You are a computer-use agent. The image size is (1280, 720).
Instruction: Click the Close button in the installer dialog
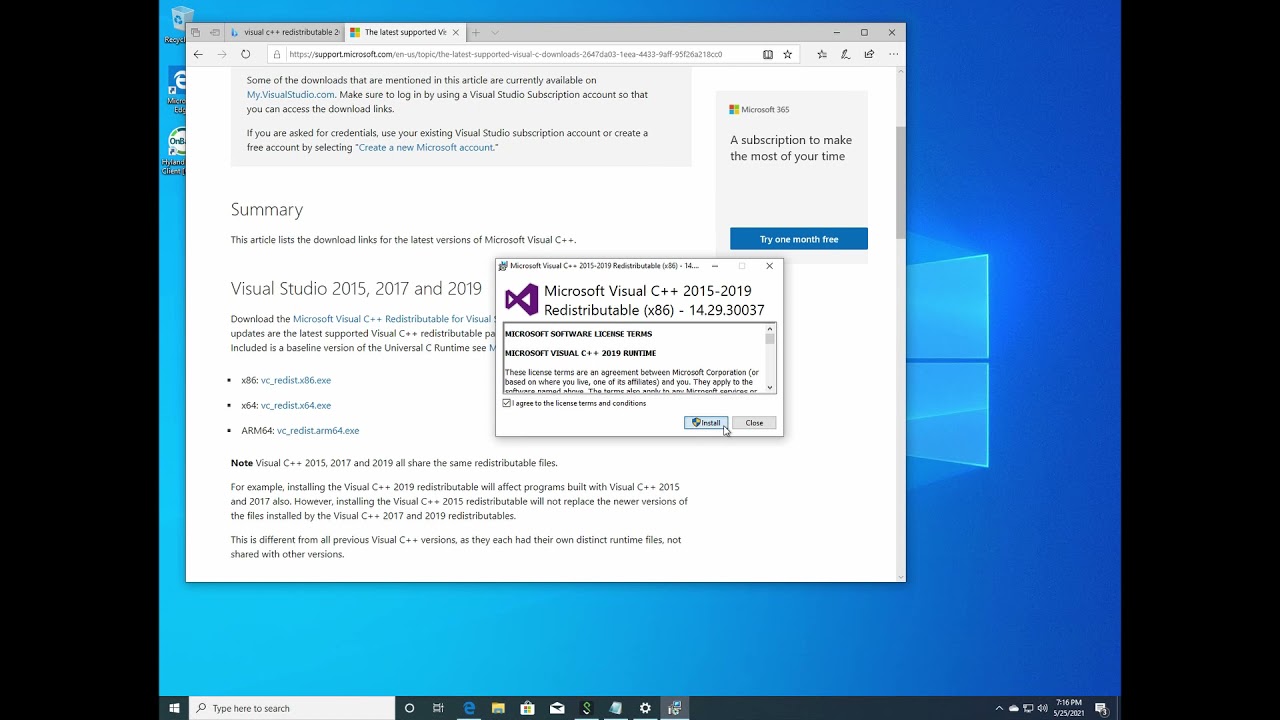(754, 423)
